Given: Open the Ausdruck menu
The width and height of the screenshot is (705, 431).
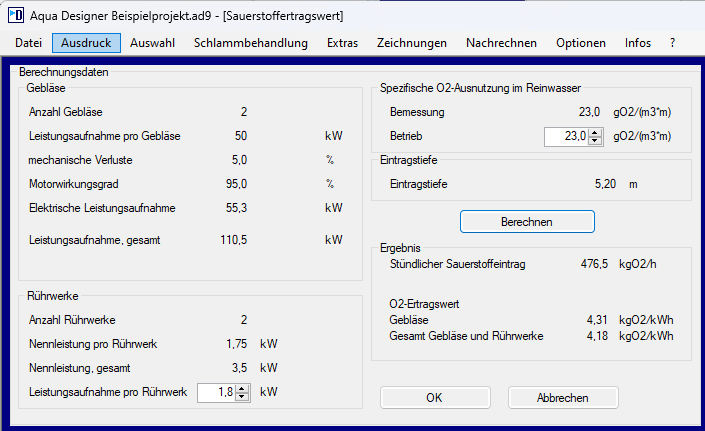Looking at the screenshot, I should tap(86, 43).
